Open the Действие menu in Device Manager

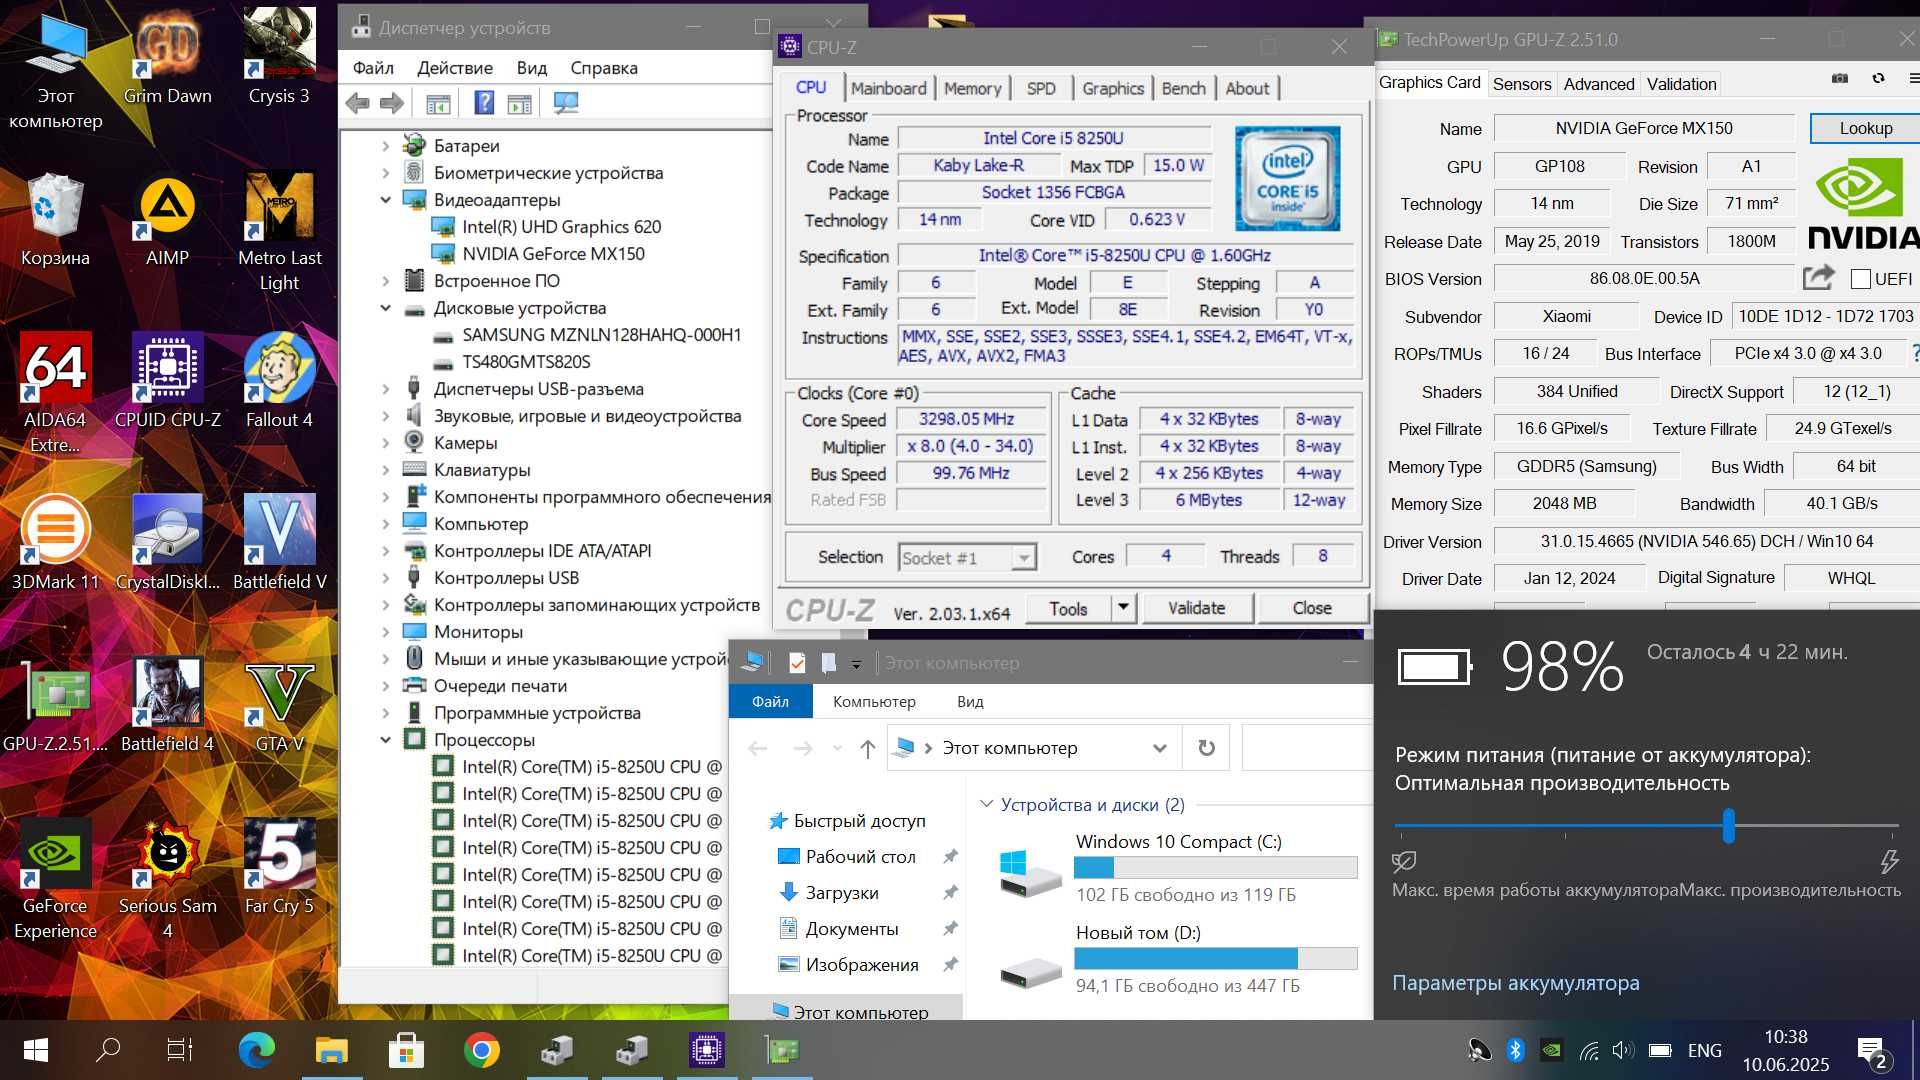pyautogui.click(x=455, y=68)
